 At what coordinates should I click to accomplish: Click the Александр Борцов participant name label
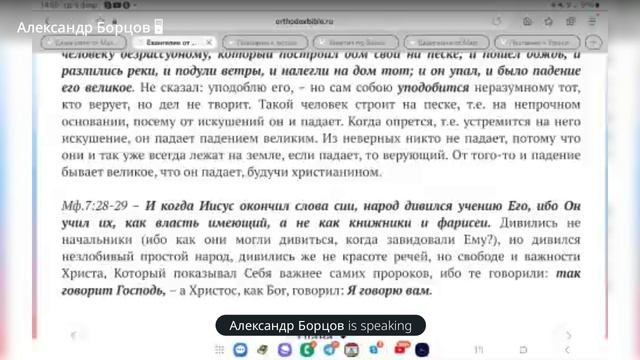[84, 27]
